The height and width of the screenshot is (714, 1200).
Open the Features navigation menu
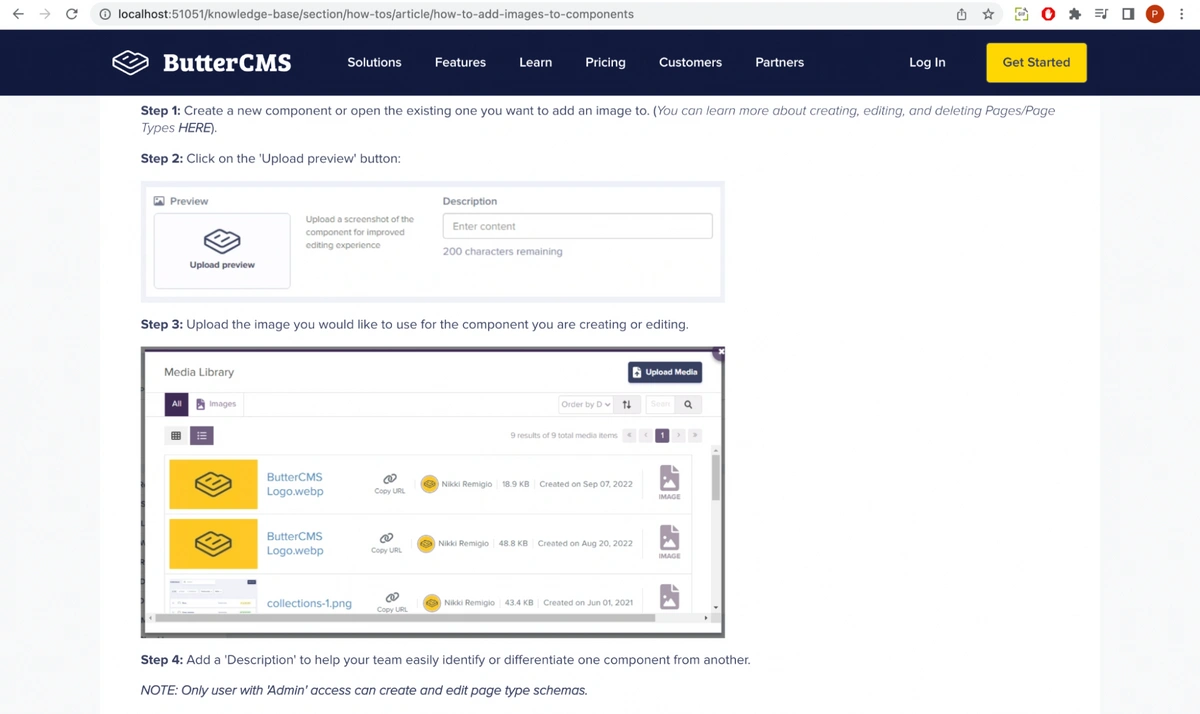pyautogui.click(x=460, y=62)
